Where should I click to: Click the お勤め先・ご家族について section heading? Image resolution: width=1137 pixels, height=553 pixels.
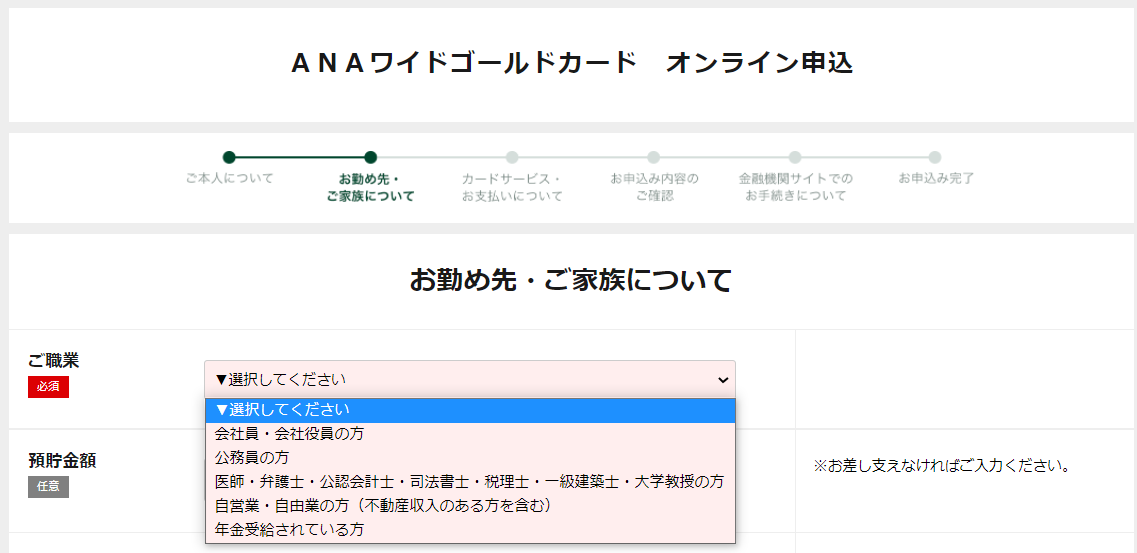point(570,280)
